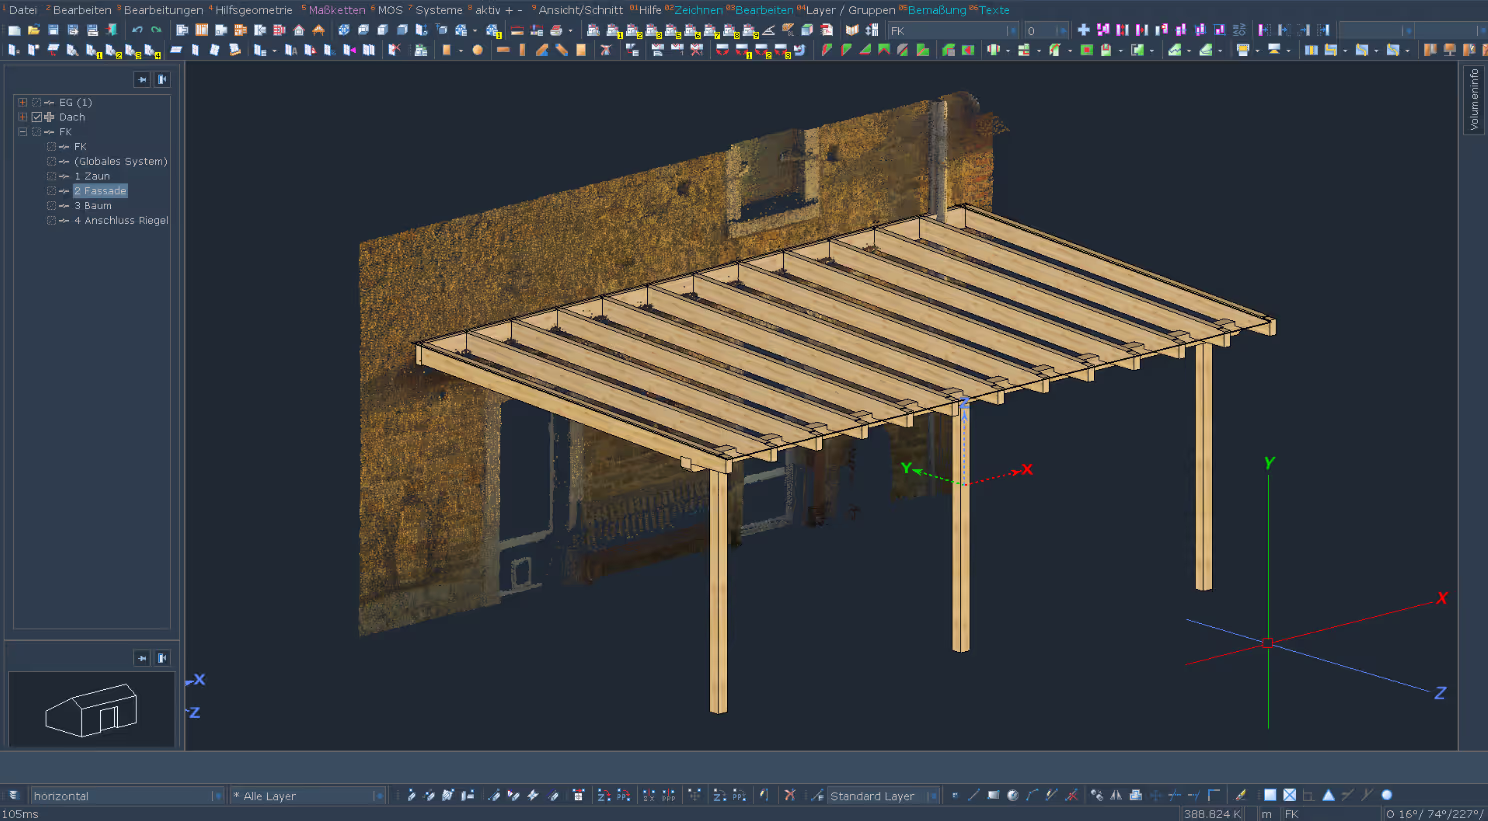Toggle the nested FK child checkbox
The width and height of the screenshot is (1488, 821).
51,147
